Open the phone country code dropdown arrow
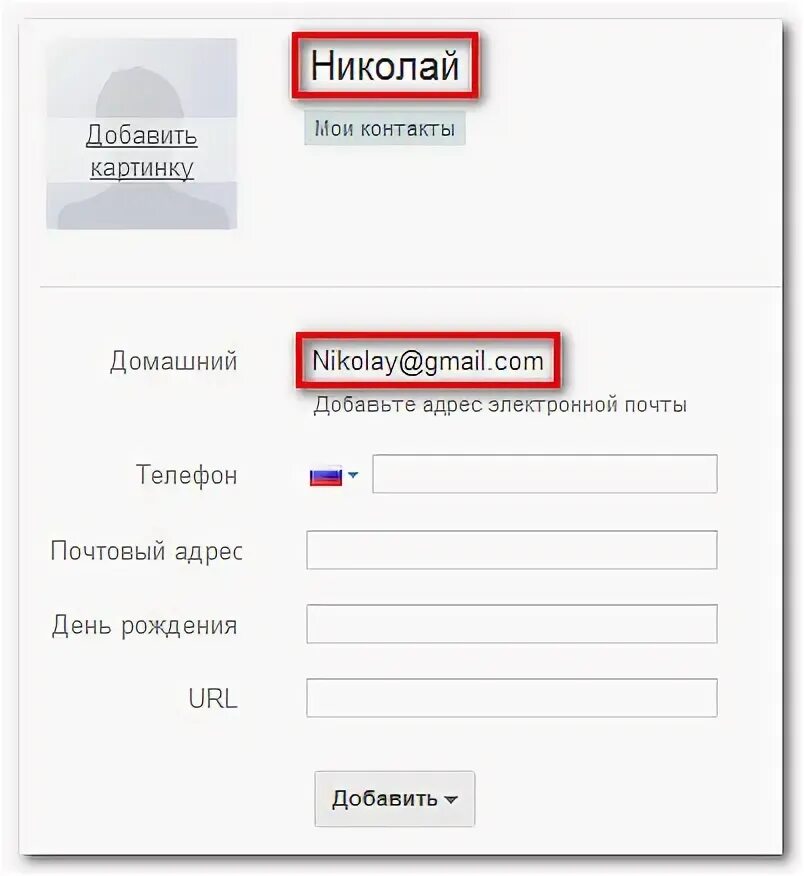 (353, 475)
